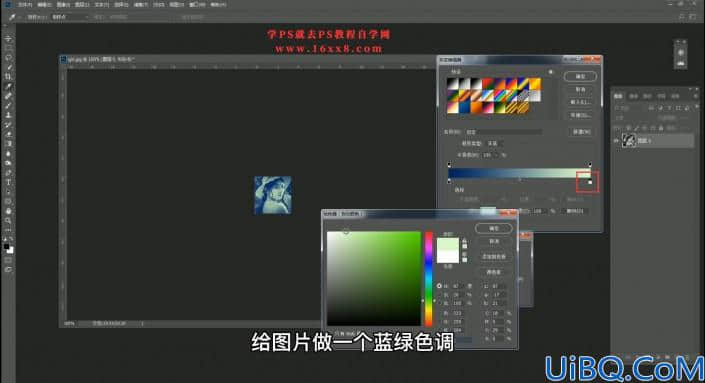Select the Lasso tool
This screenshot has width=705, height=383.
pyautogui.click(x=8, y=58)
